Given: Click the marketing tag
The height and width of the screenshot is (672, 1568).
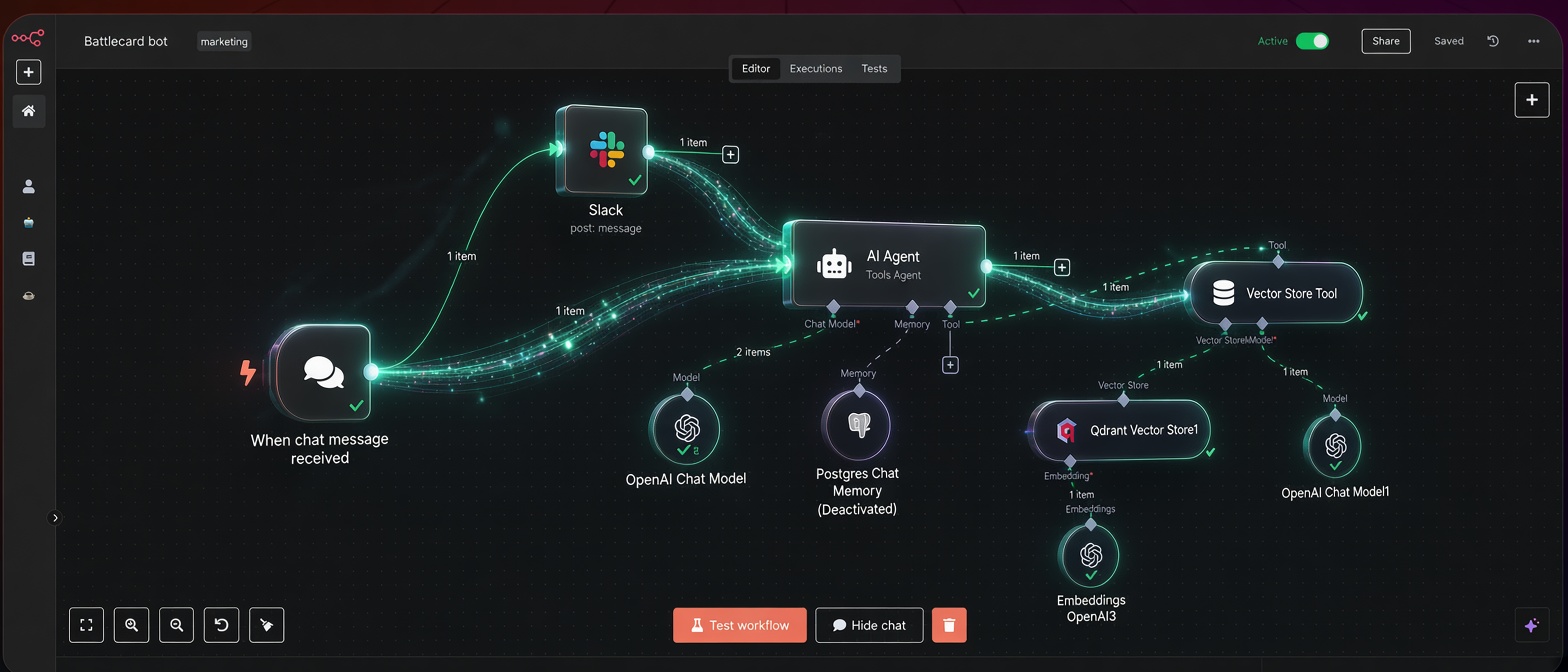Looking at the screenshot, I should point(224,42).
